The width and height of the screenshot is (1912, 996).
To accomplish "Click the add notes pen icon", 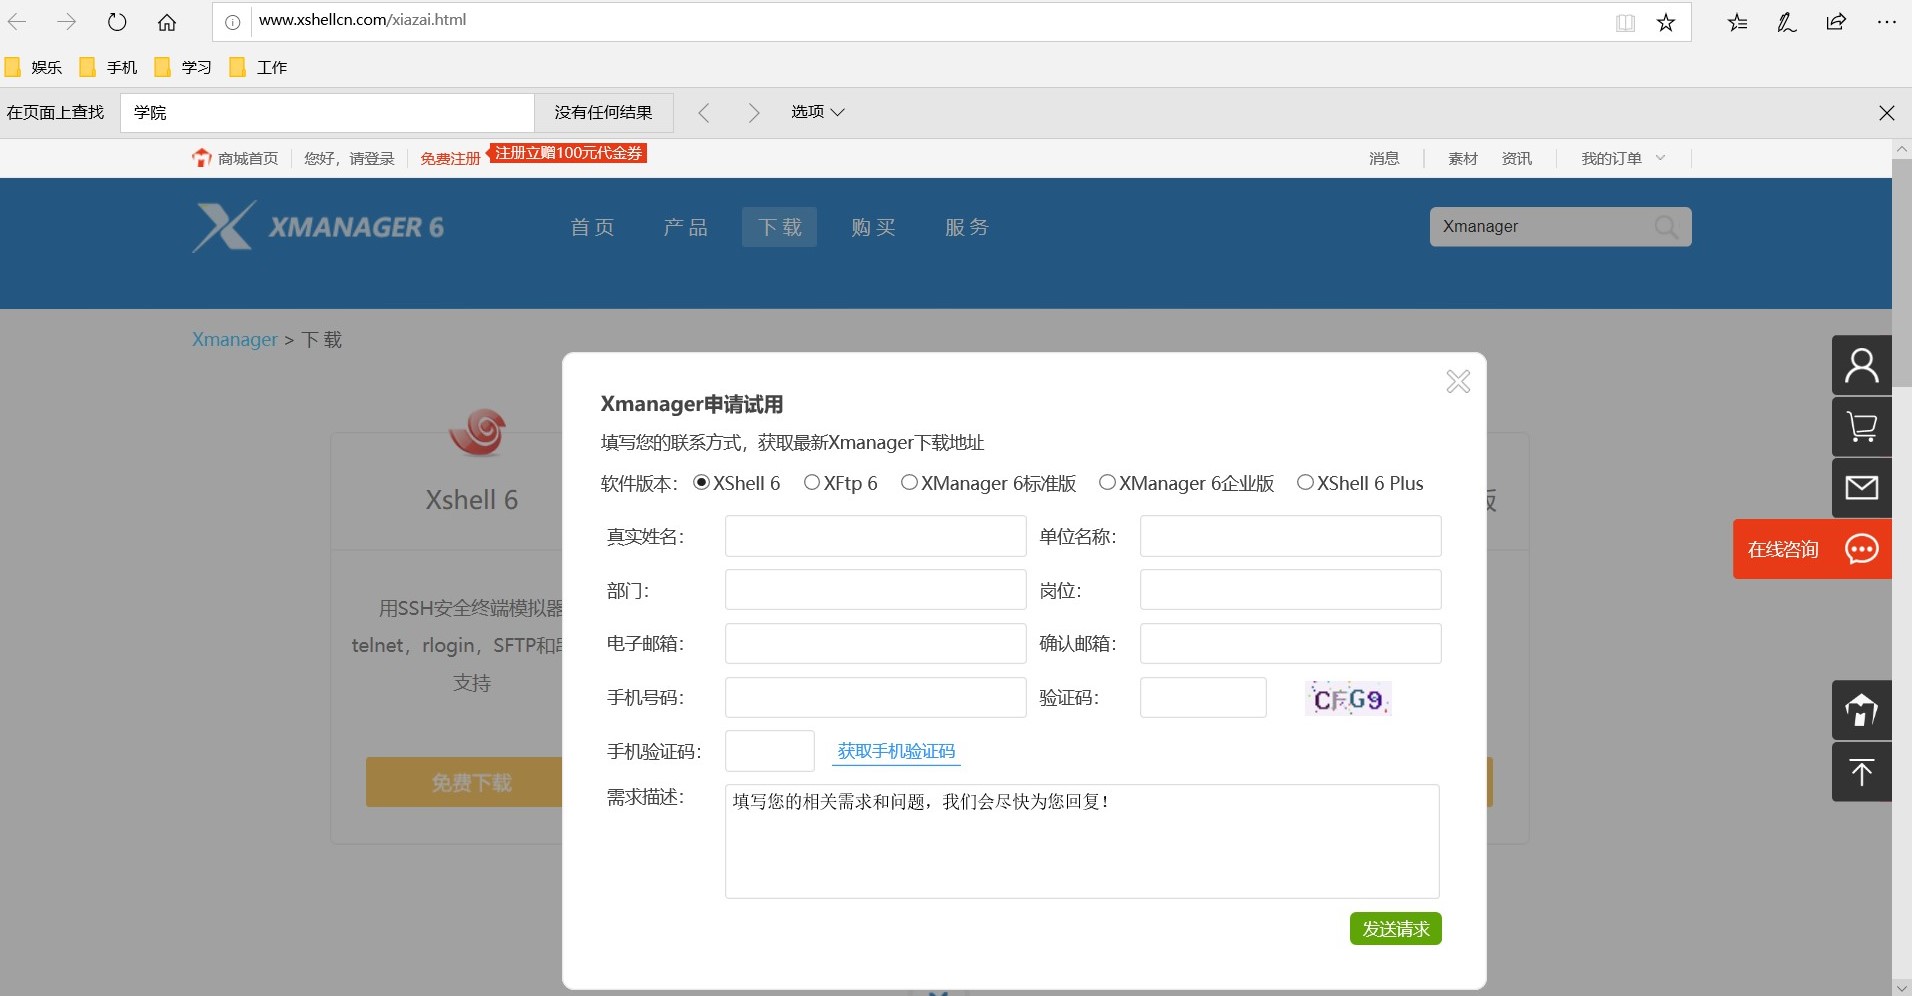I will (1787, 22).
